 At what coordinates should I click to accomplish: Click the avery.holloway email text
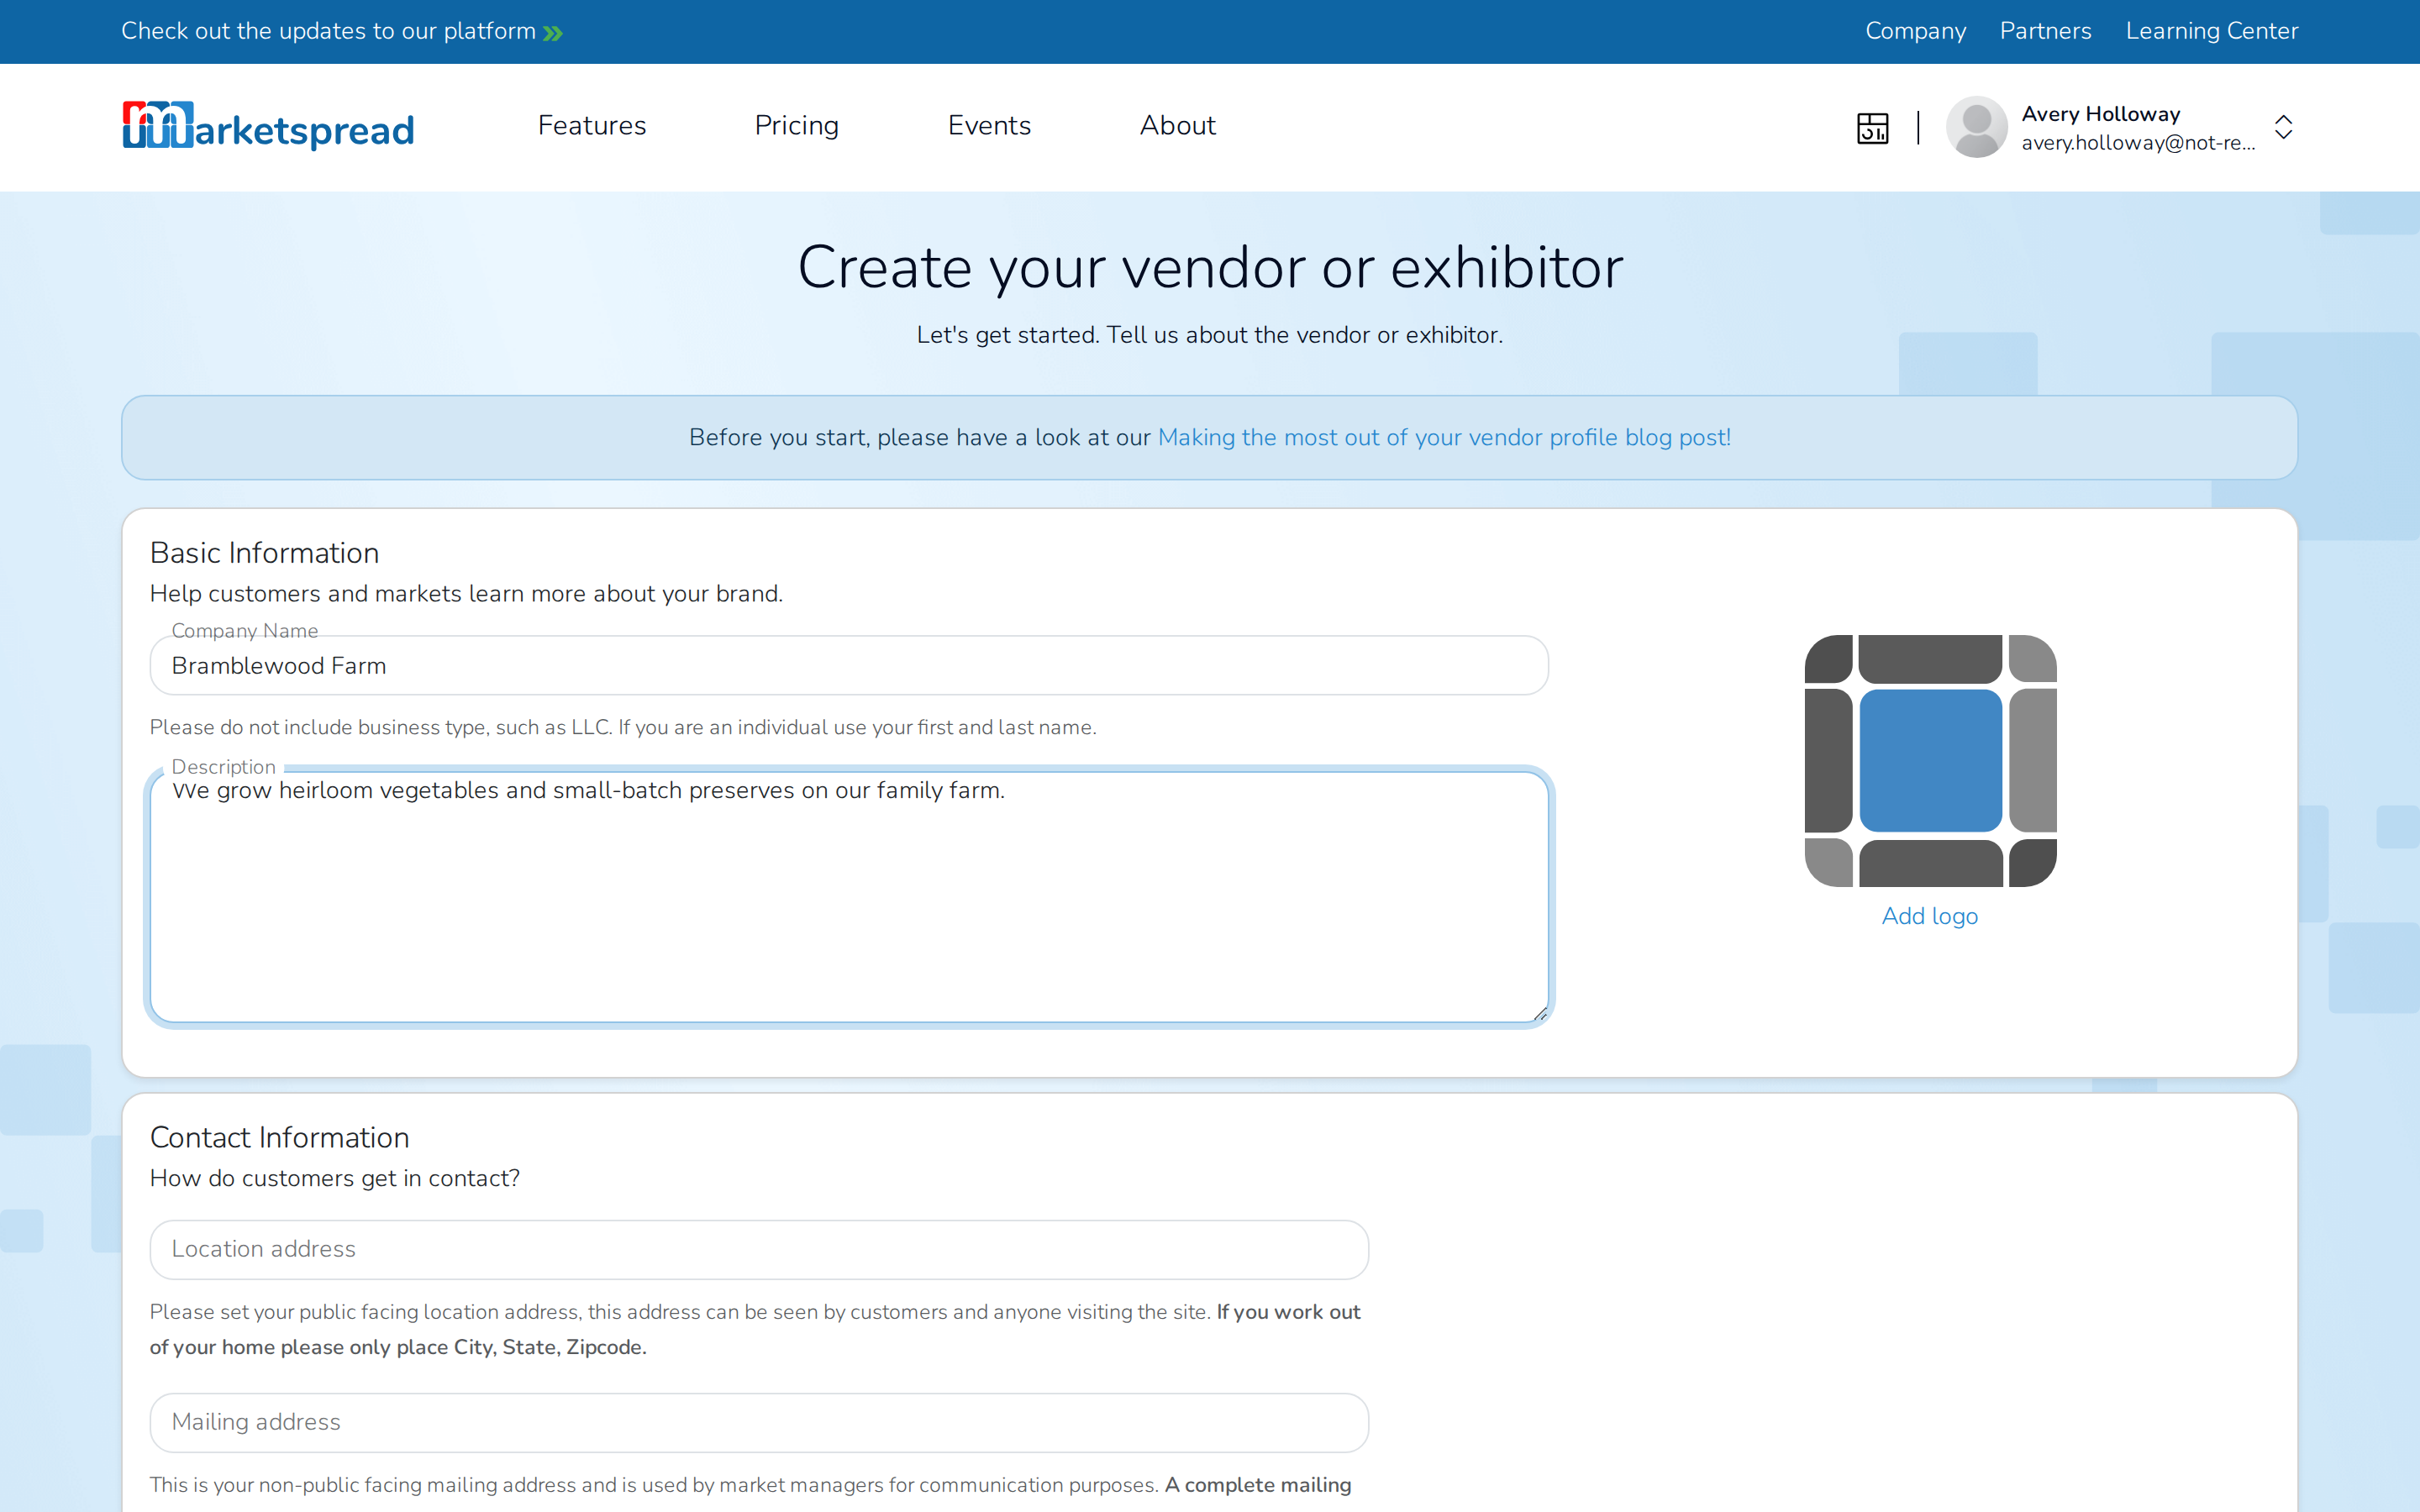pos(2138,143)
